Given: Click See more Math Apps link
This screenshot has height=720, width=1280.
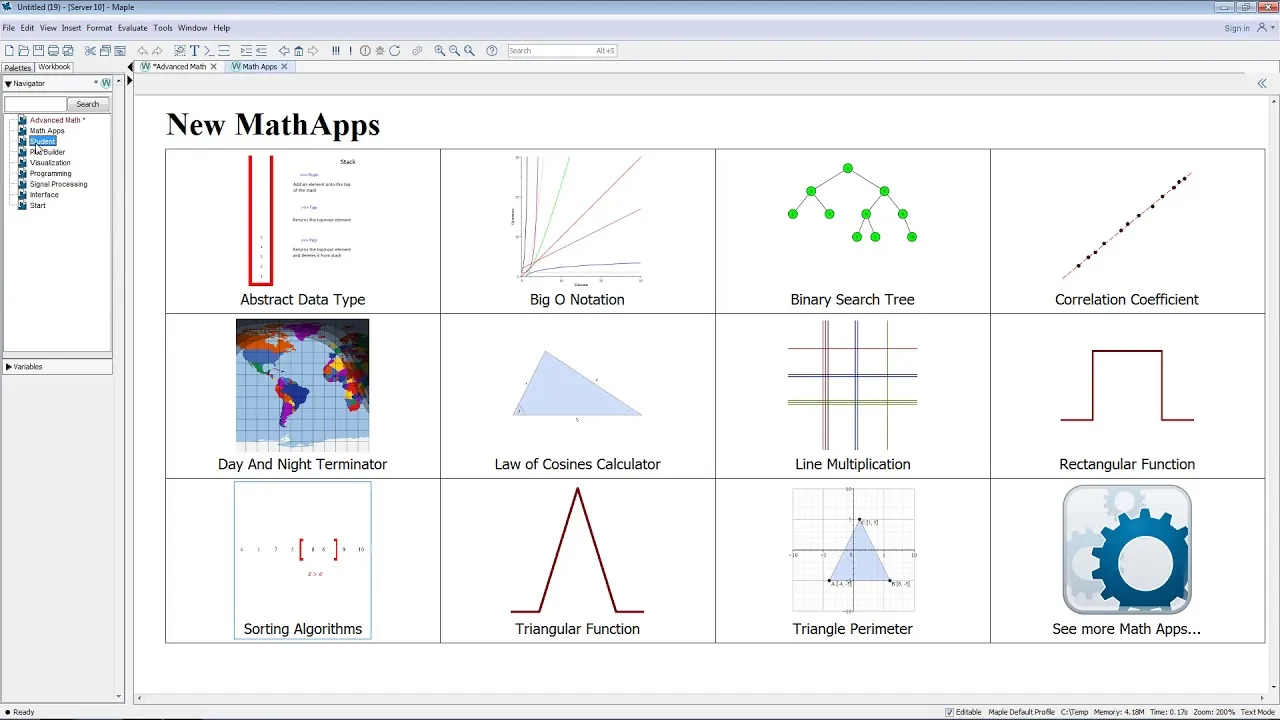Looking at the screenshot, I should 1127,629.
